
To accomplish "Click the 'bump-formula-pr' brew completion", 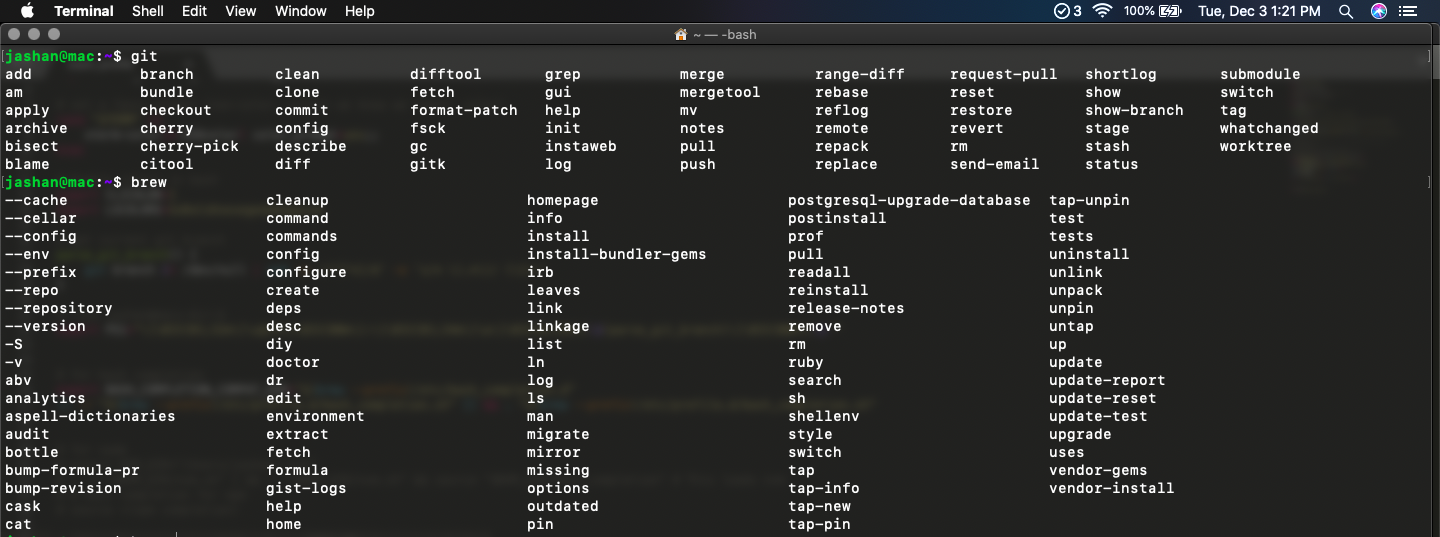I will point(72,470).
